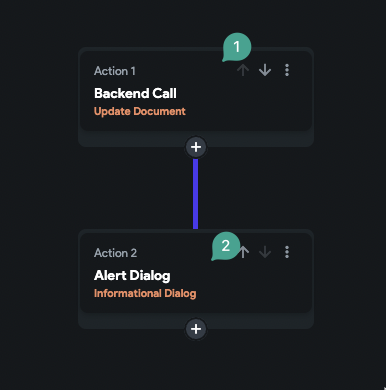Add action after Backend Call via plus
This screenshot has height=390, width=386.
click(196, 147)
